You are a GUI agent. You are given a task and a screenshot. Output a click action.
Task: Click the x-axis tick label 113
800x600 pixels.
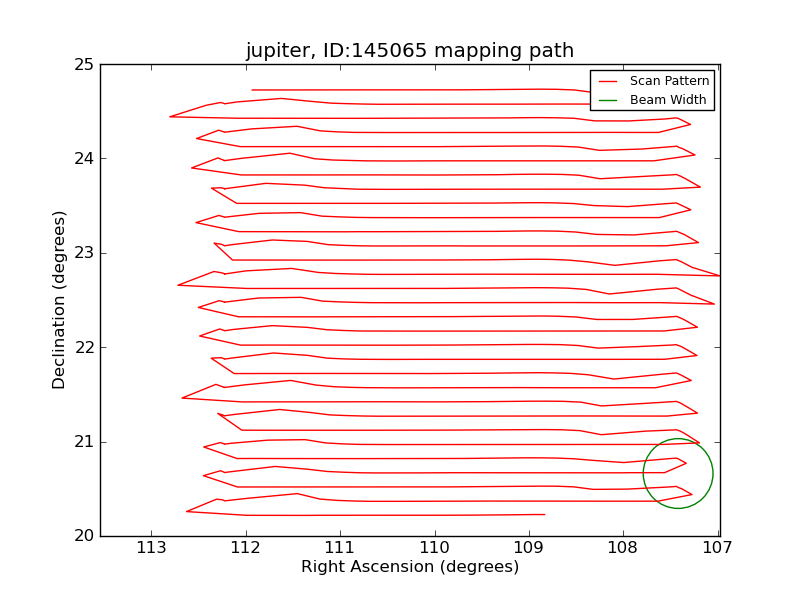[x=152, y=548]
